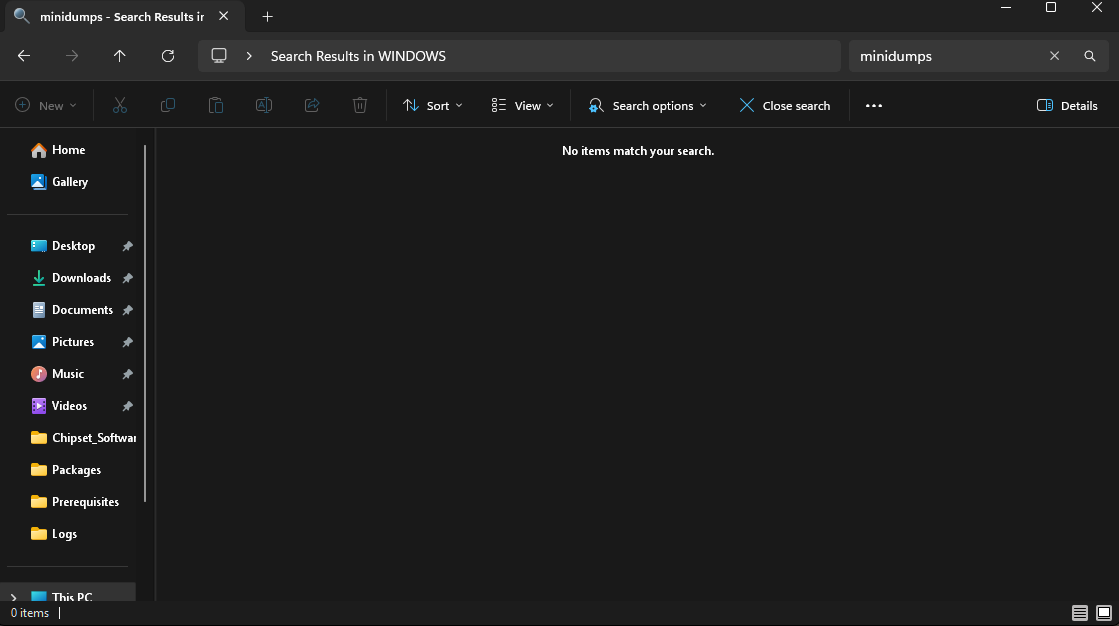This screenshot has width=1119, height=626.
Task: Click the Rename icon
Action: coord(264,106)
